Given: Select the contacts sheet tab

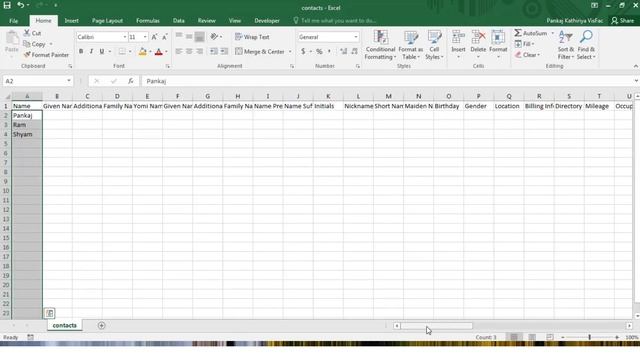Looking at the screenshot, I should pyautogui.click(x=64, y=325).
